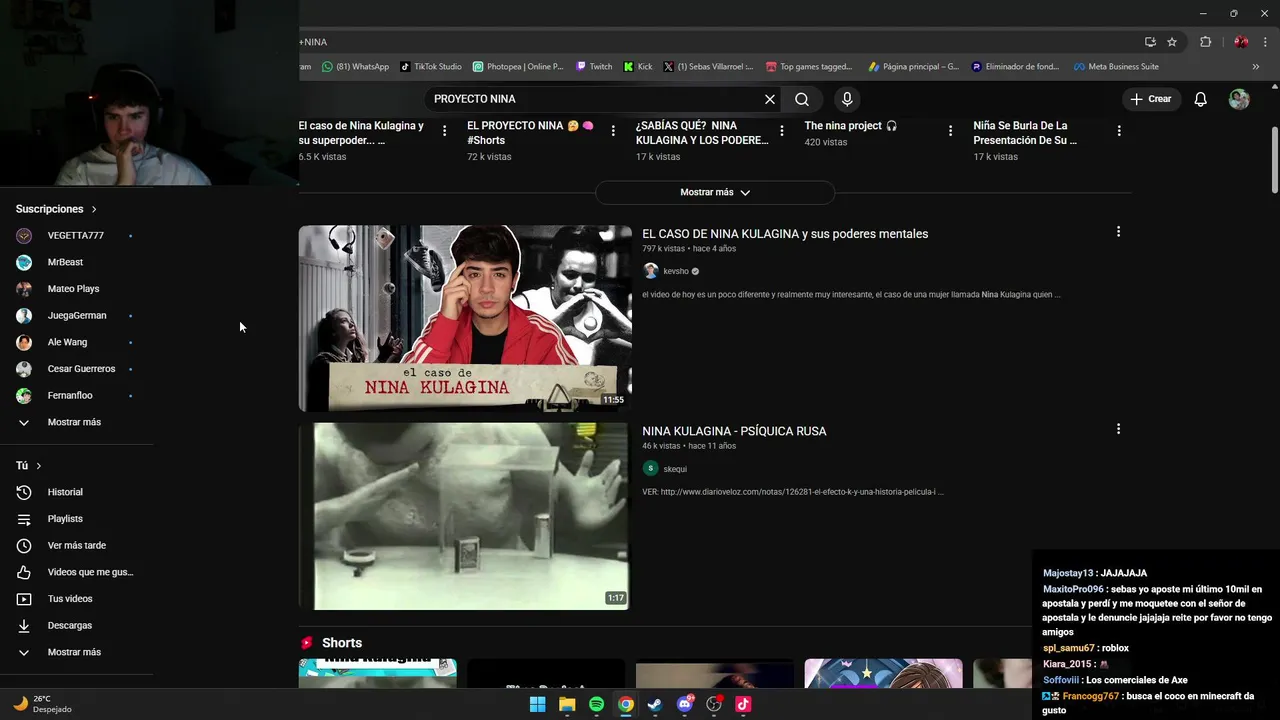Open options for Niña Se Burla short
1280x720 pixels.
[1119, 131]
